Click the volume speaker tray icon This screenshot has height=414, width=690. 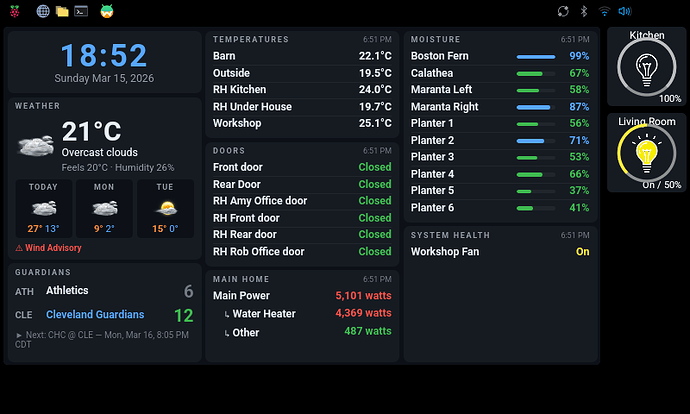pyautogui.click(x=624, y=11)
